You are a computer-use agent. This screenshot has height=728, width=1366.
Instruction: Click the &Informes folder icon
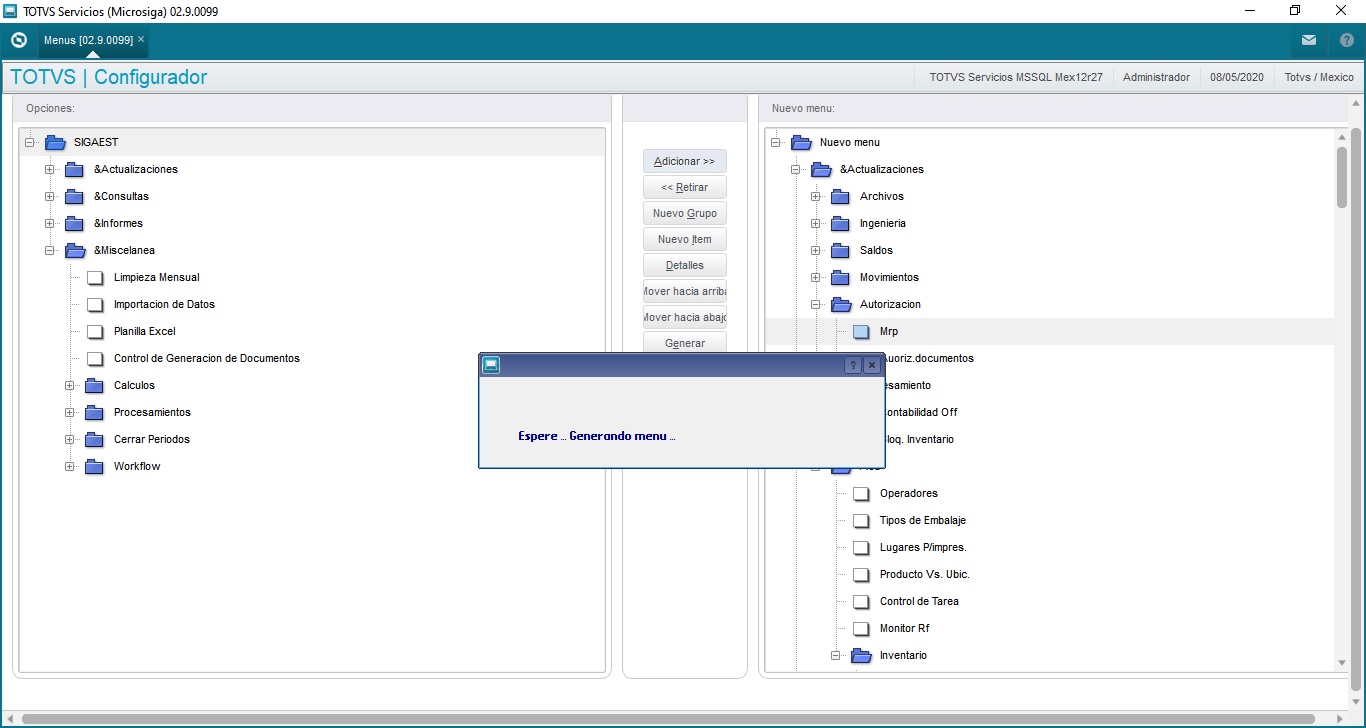coord(75,223)
